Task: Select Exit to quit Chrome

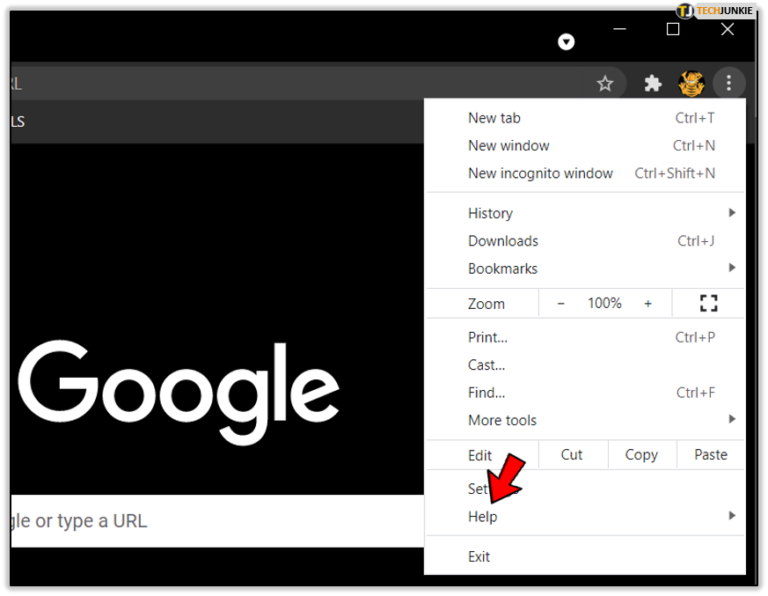Action: tap(479, 556)
